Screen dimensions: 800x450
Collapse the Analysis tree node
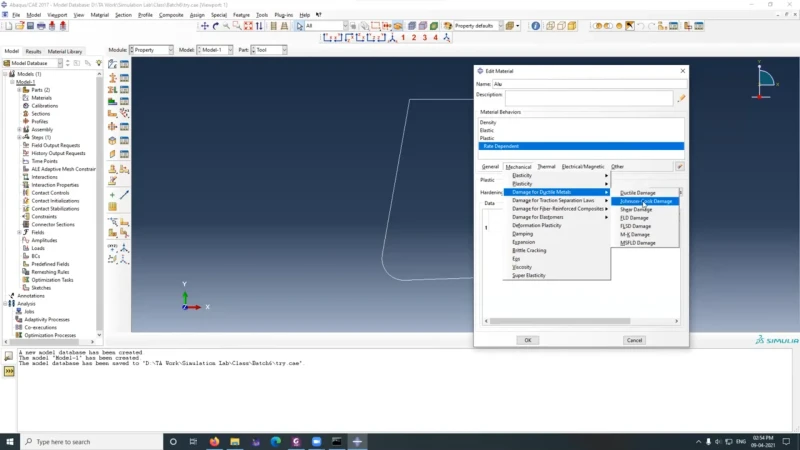(6, 304)
